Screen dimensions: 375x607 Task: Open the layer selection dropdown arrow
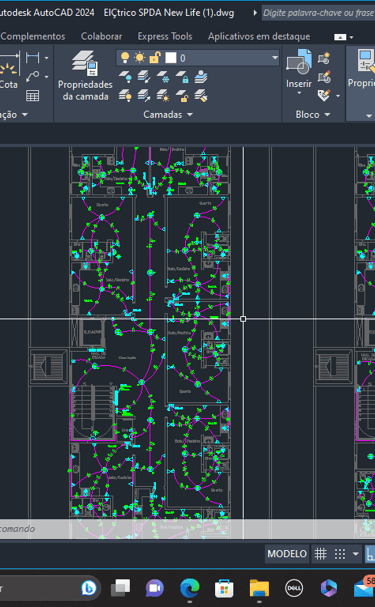[x=275, y=58]
